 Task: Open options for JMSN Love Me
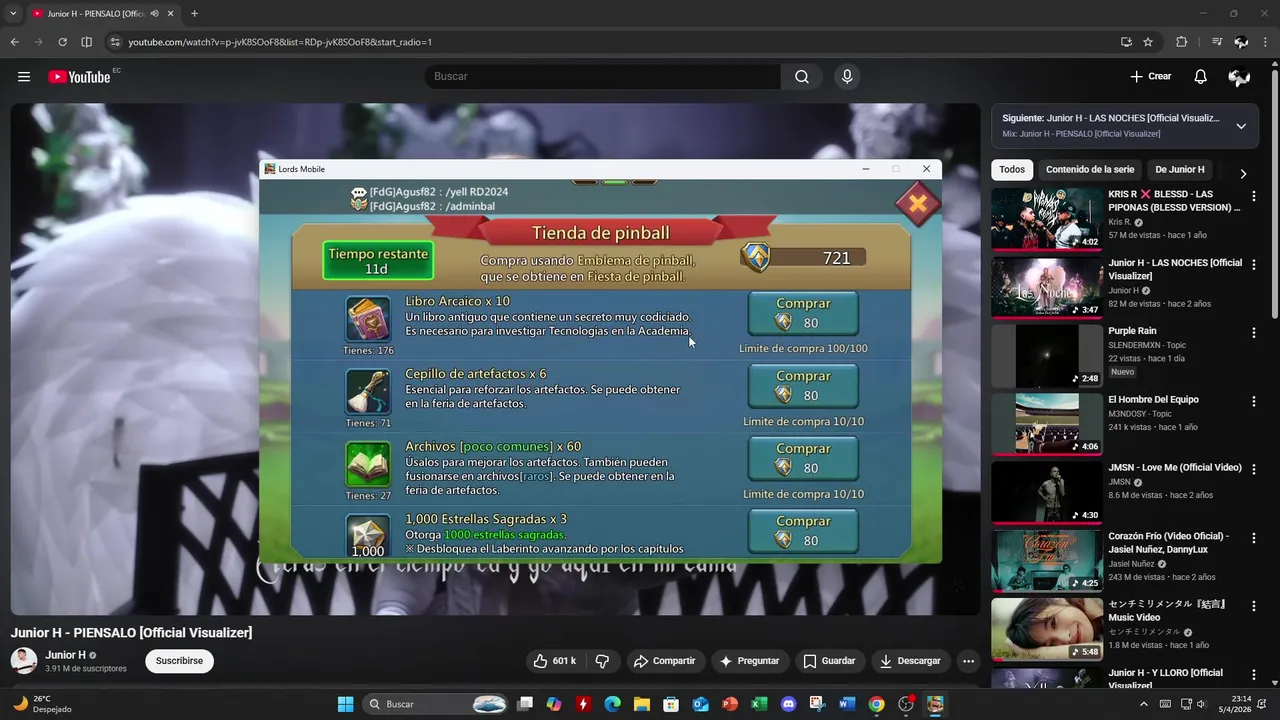(1254, 470)
